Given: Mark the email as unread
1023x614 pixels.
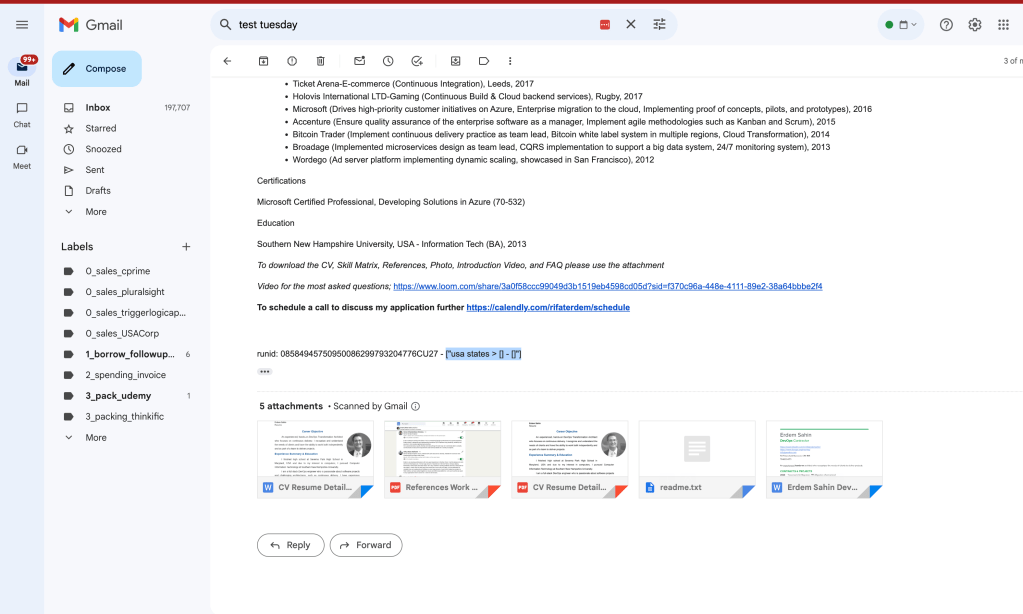Looking at the screenshot, I should [x=359, y=61].
